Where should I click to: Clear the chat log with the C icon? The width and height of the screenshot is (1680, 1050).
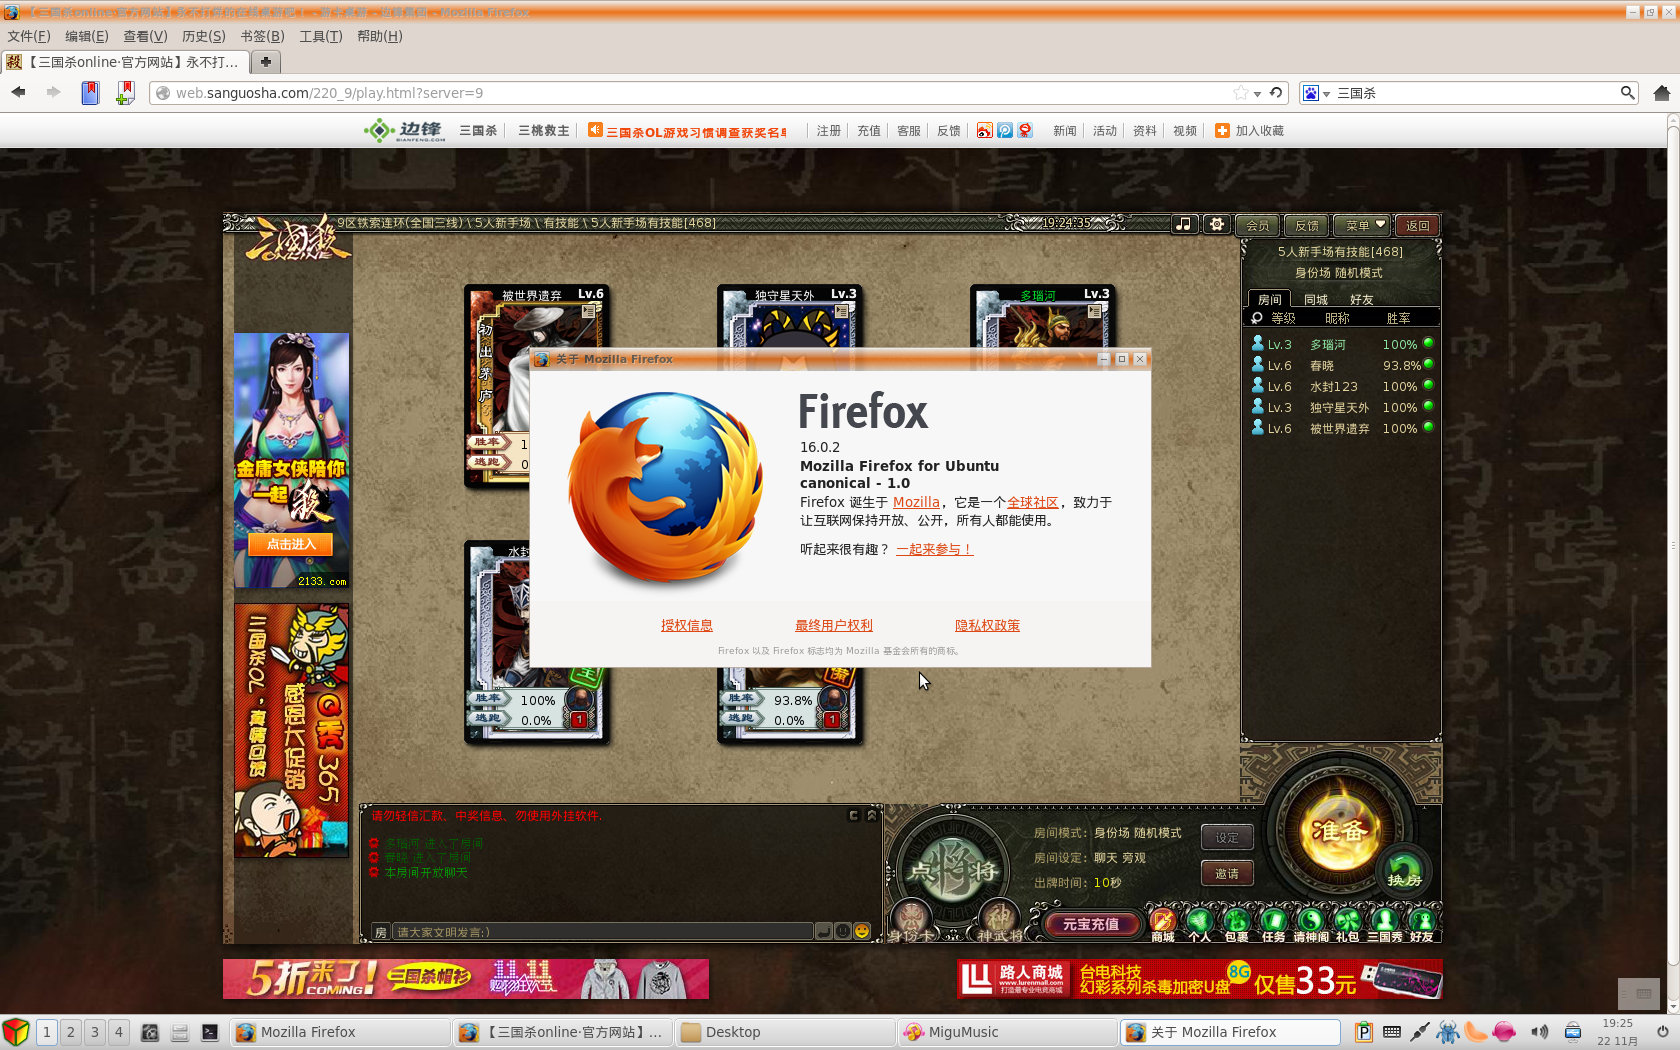(853, 815)
